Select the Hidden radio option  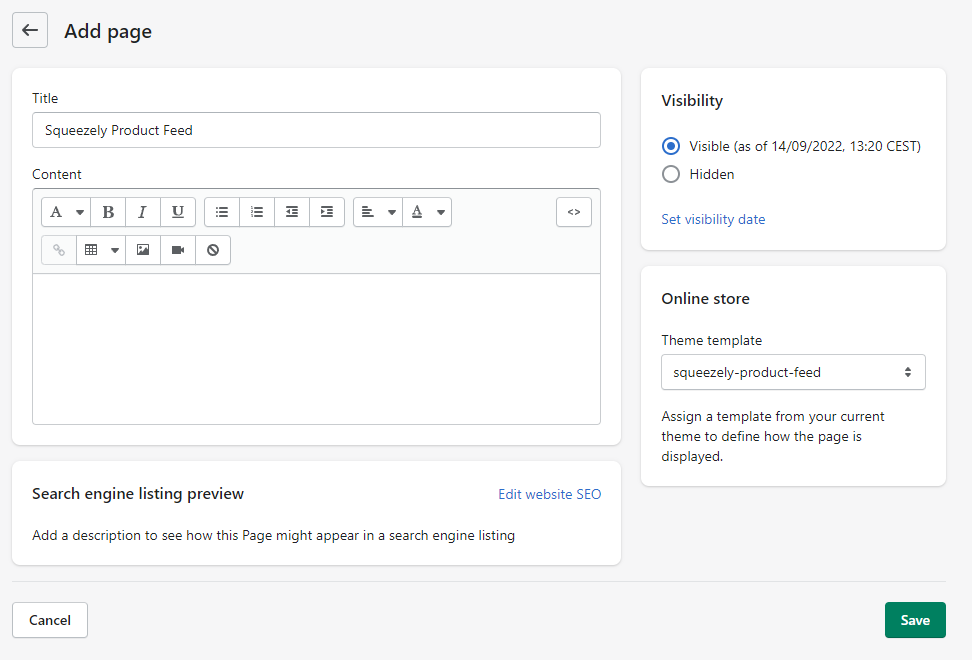pyautogui.click(x=671, y=174)
